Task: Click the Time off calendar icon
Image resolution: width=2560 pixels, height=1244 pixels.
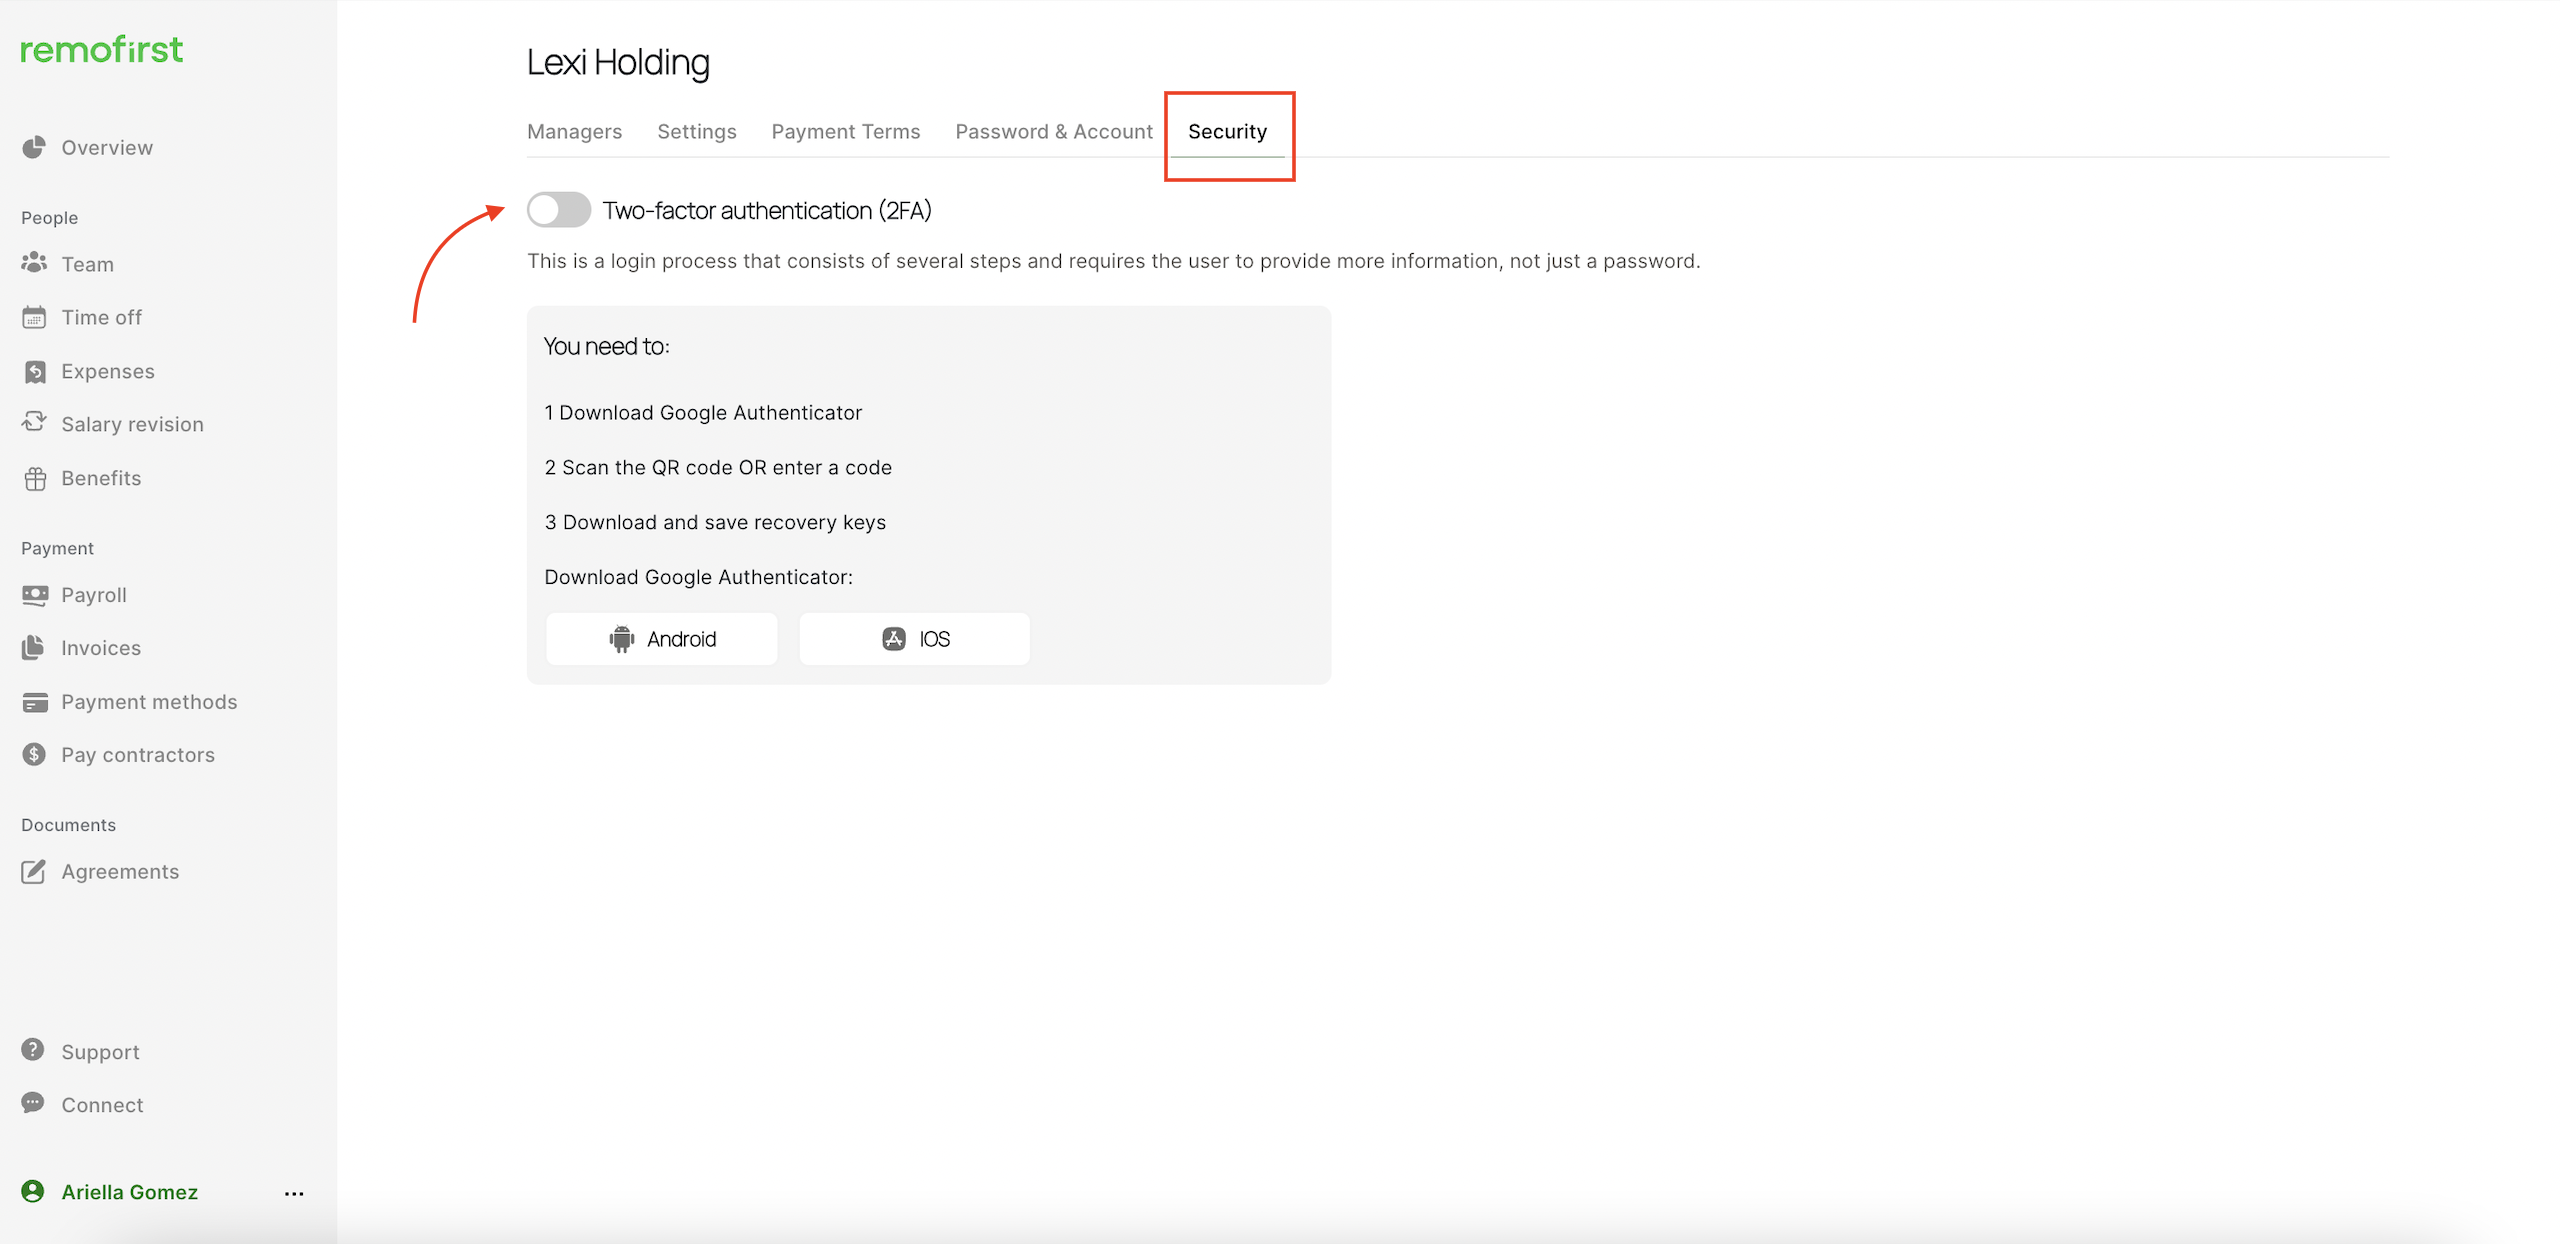Action: pyautogui.click(x=34, y=317)
